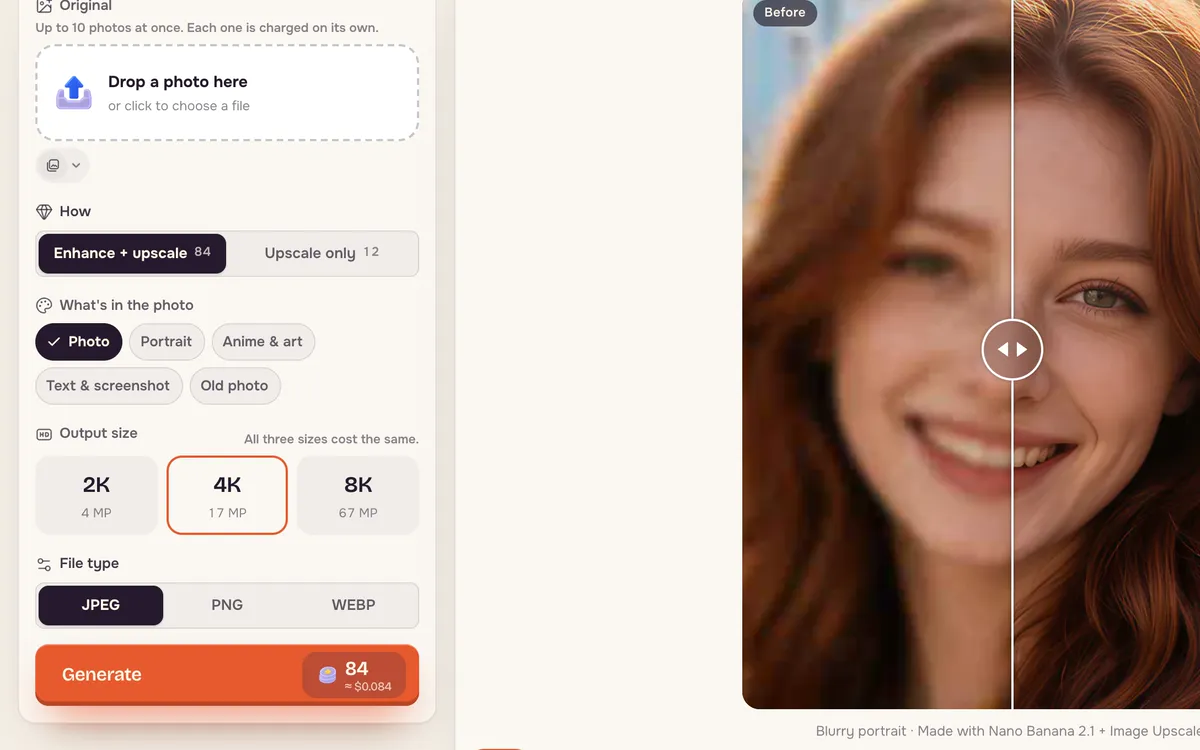This screenshot has width=1200, height=750.
Task: Choose the Old photo chip
Action: click(235, 386)
